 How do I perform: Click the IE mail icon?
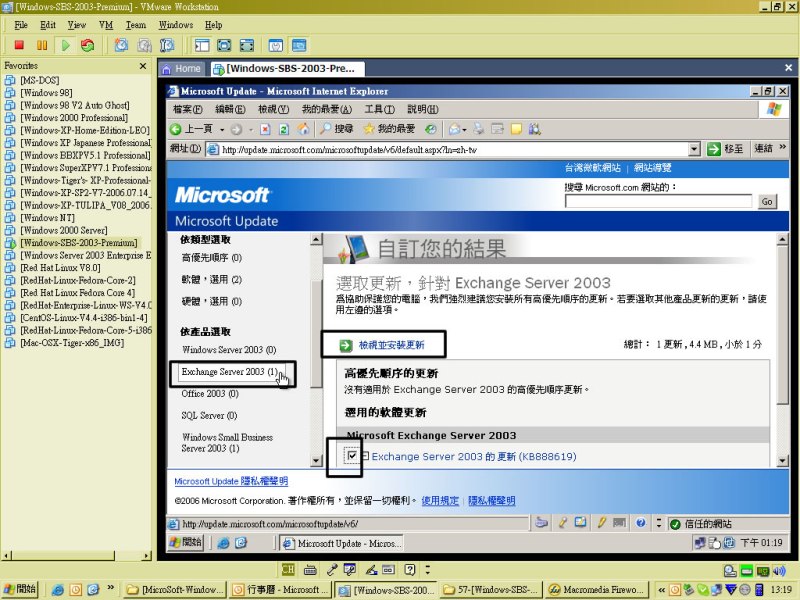454,129
